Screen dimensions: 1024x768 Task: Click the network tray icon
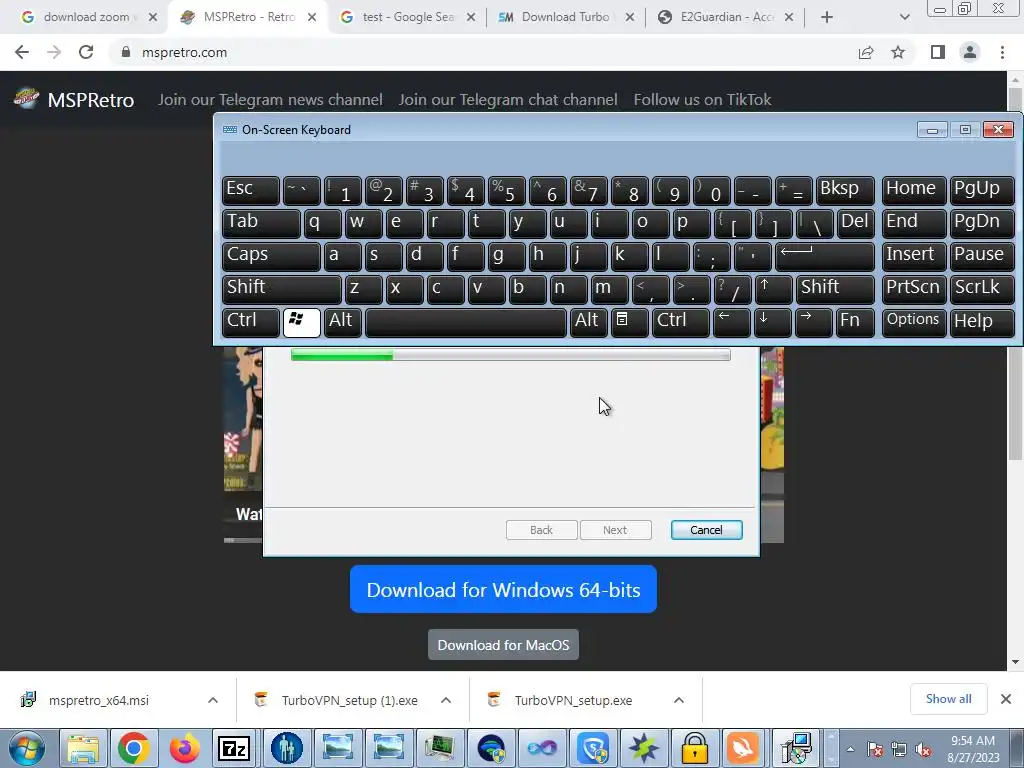(899, 750)
